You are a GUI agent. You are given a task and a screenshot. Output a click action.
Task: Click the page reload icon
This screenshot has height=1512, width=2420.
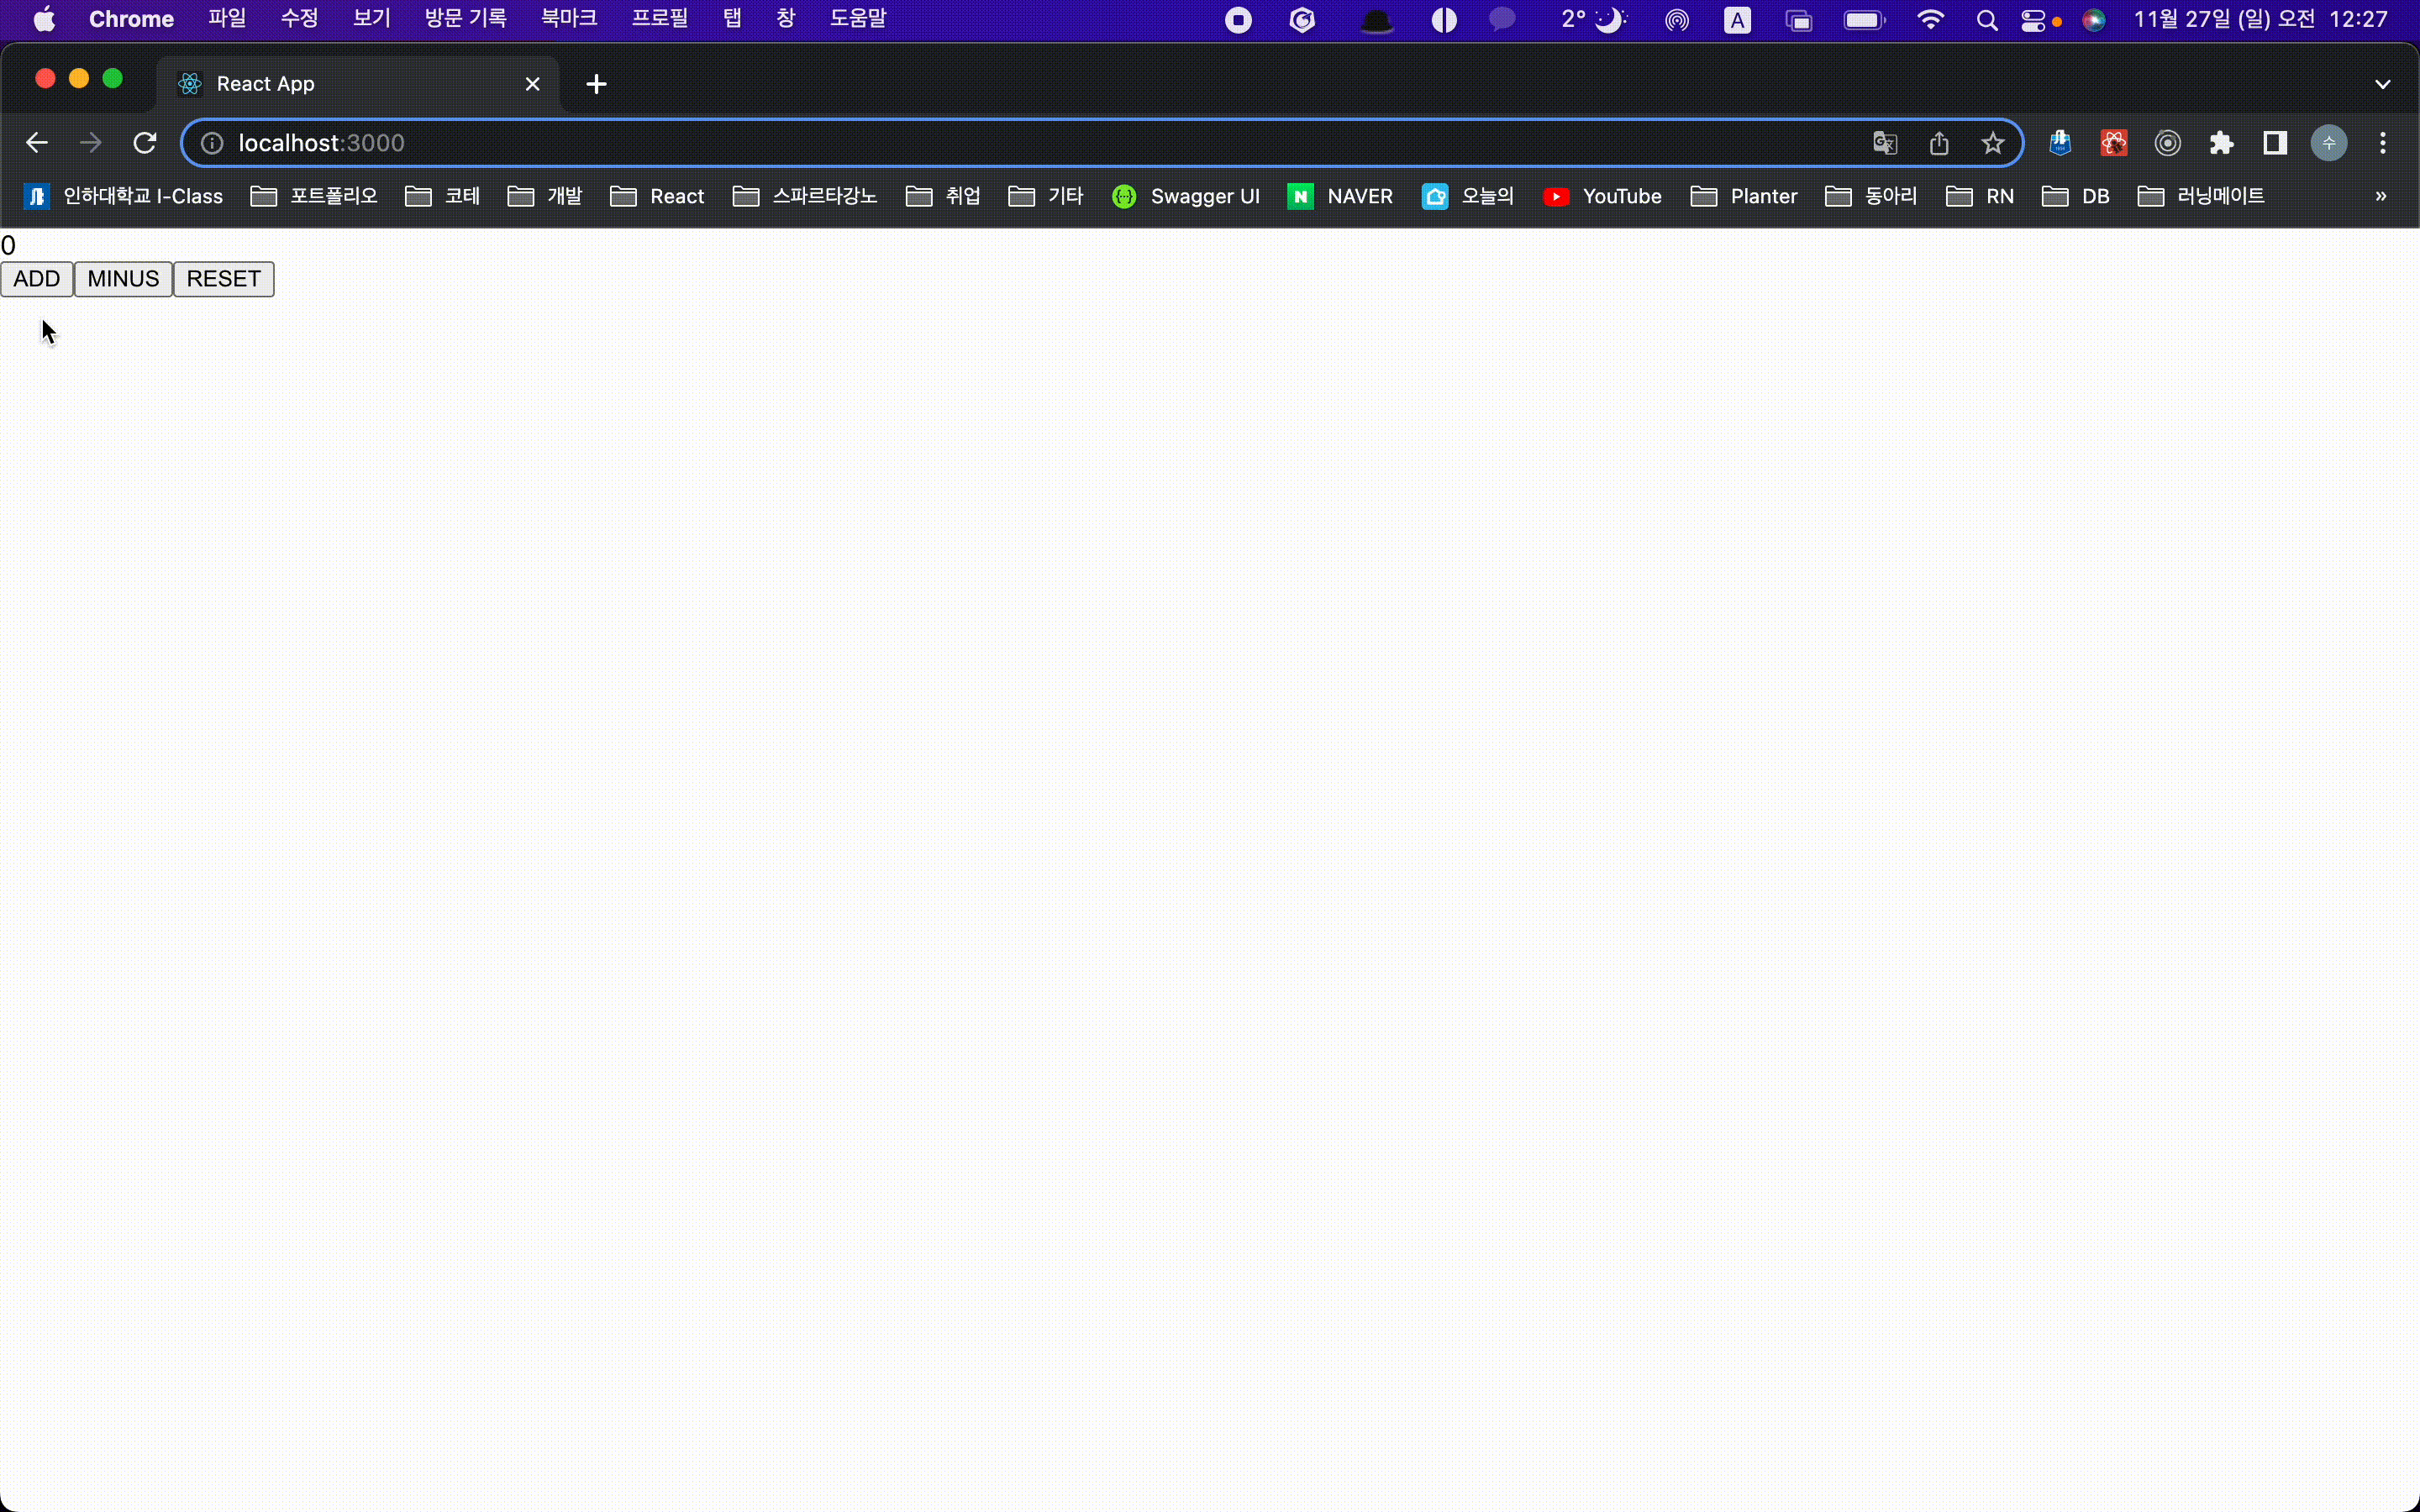(x=145, y=143)
